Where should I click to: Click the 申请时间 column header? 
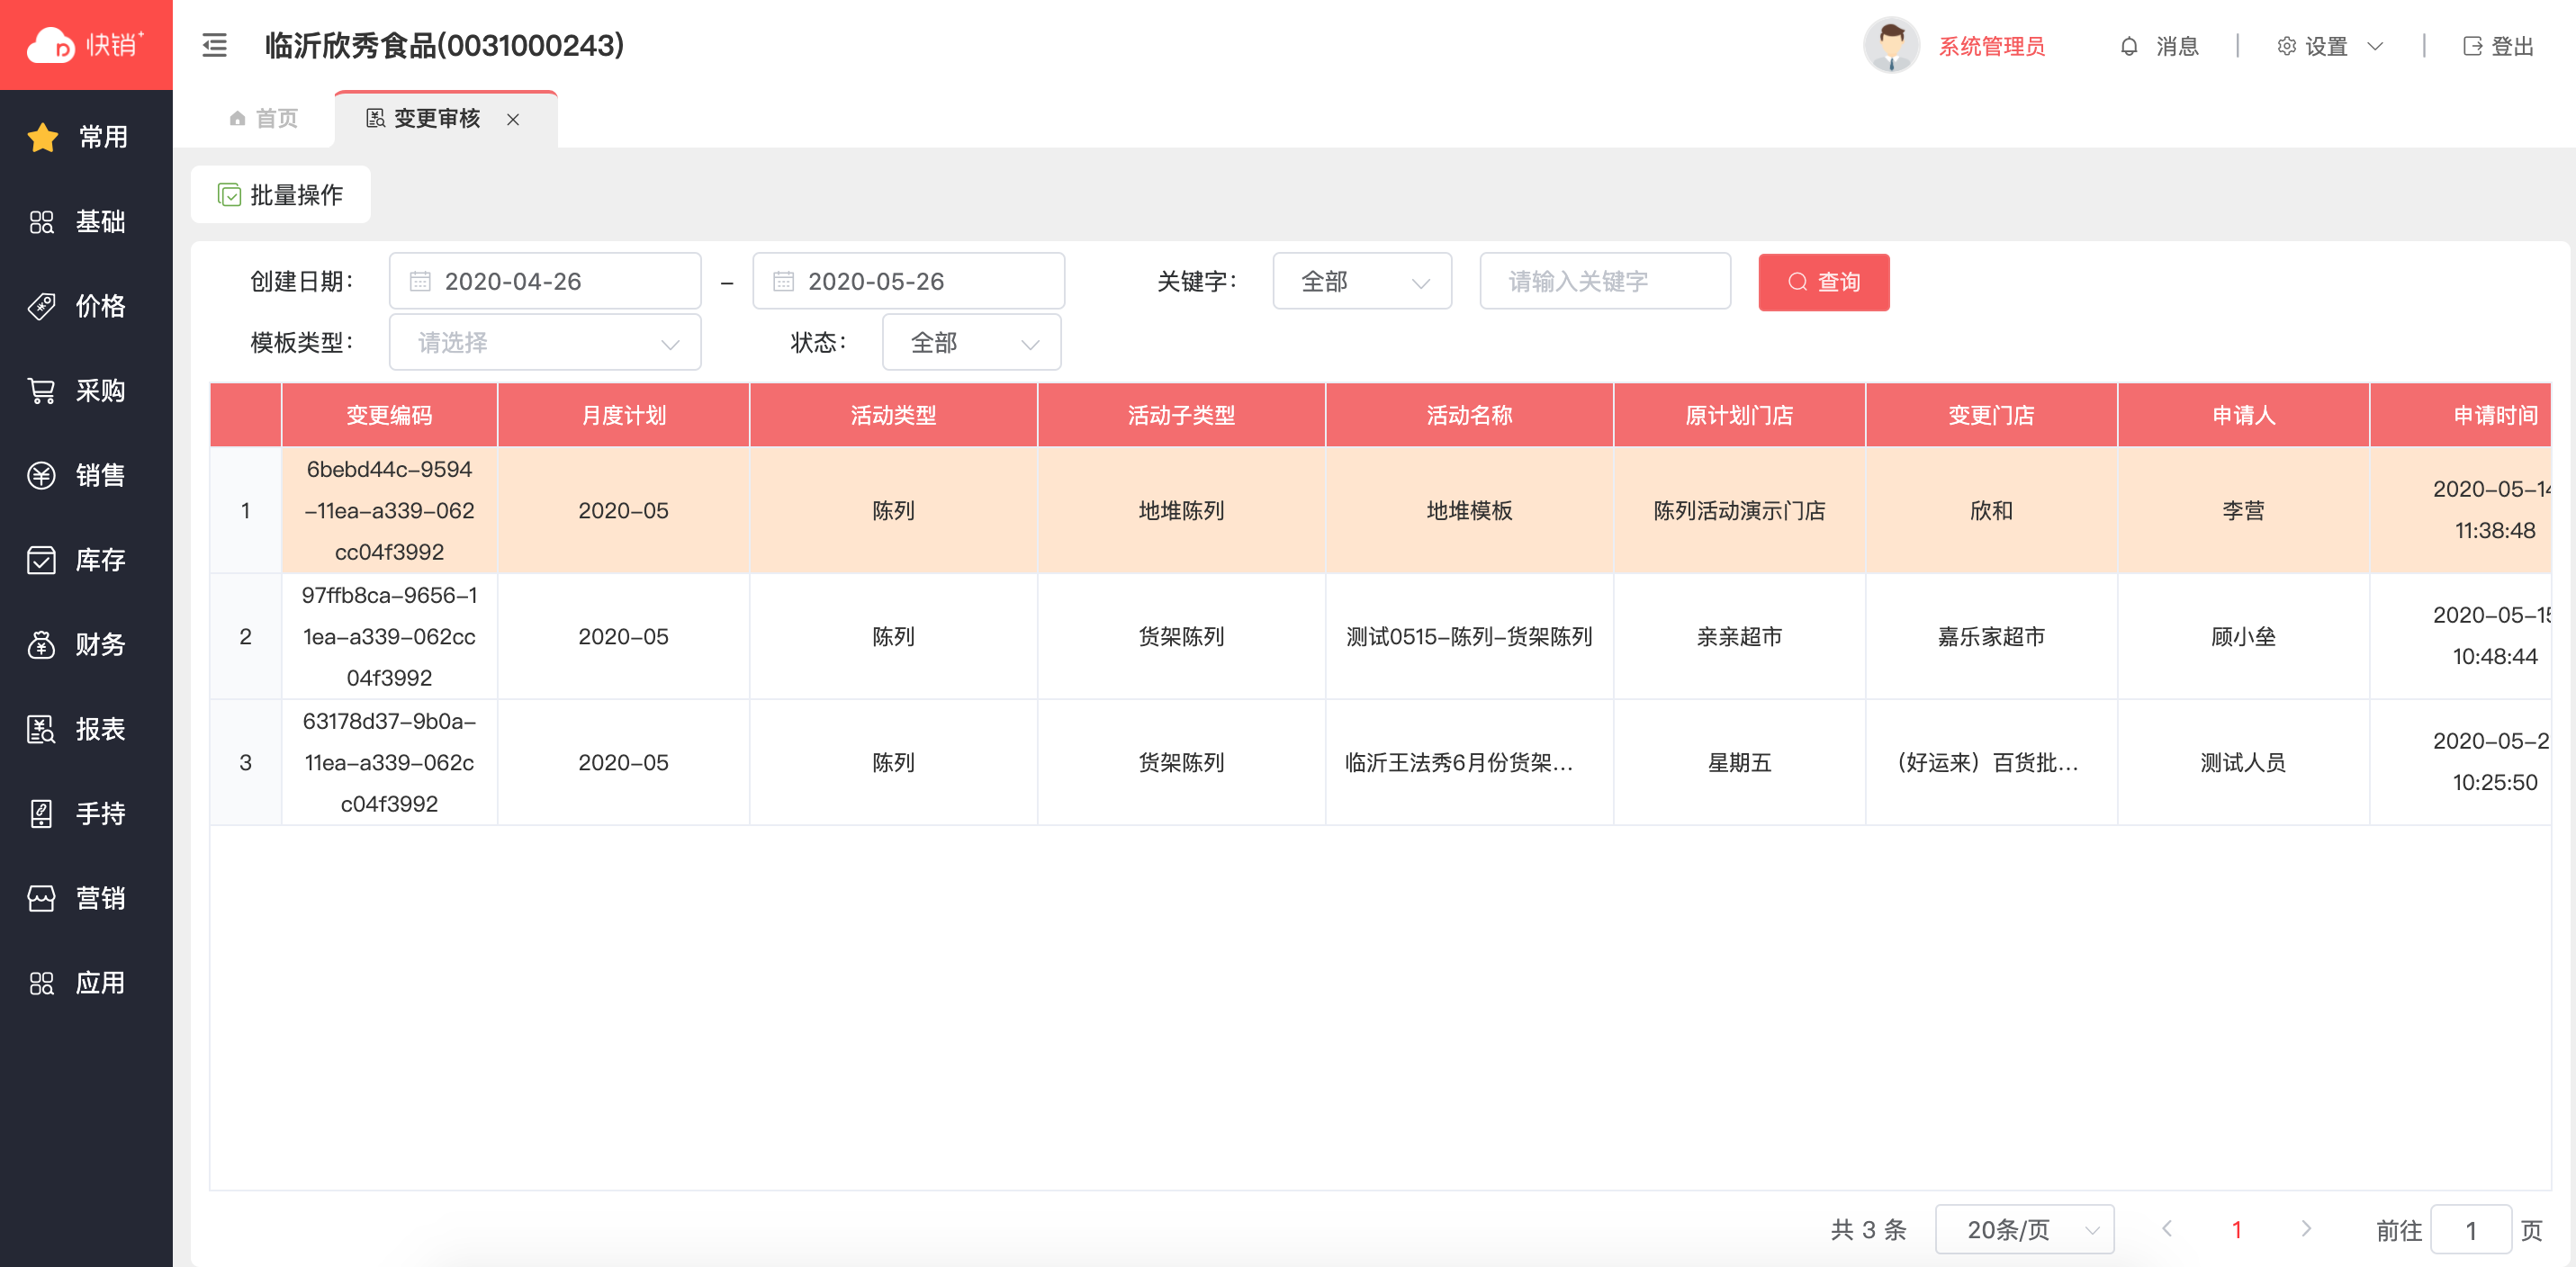pyautogui.click(x=2461, y=415)
